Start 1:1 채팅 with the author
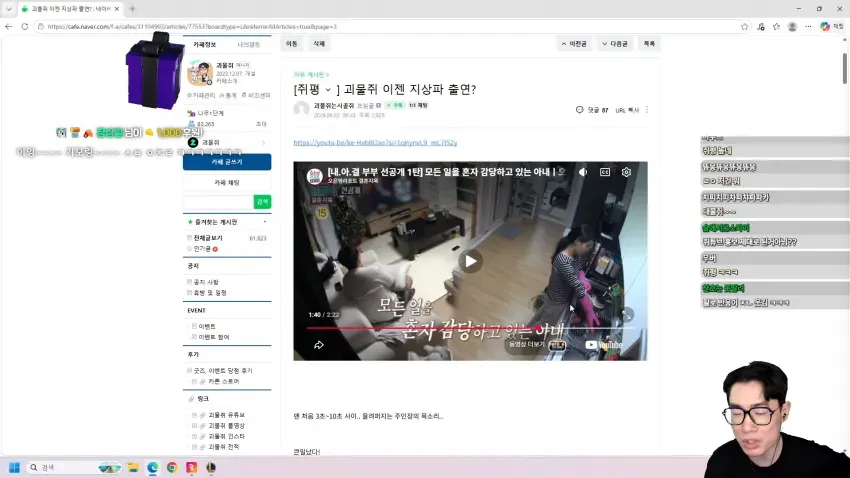 tap(418, 105)
